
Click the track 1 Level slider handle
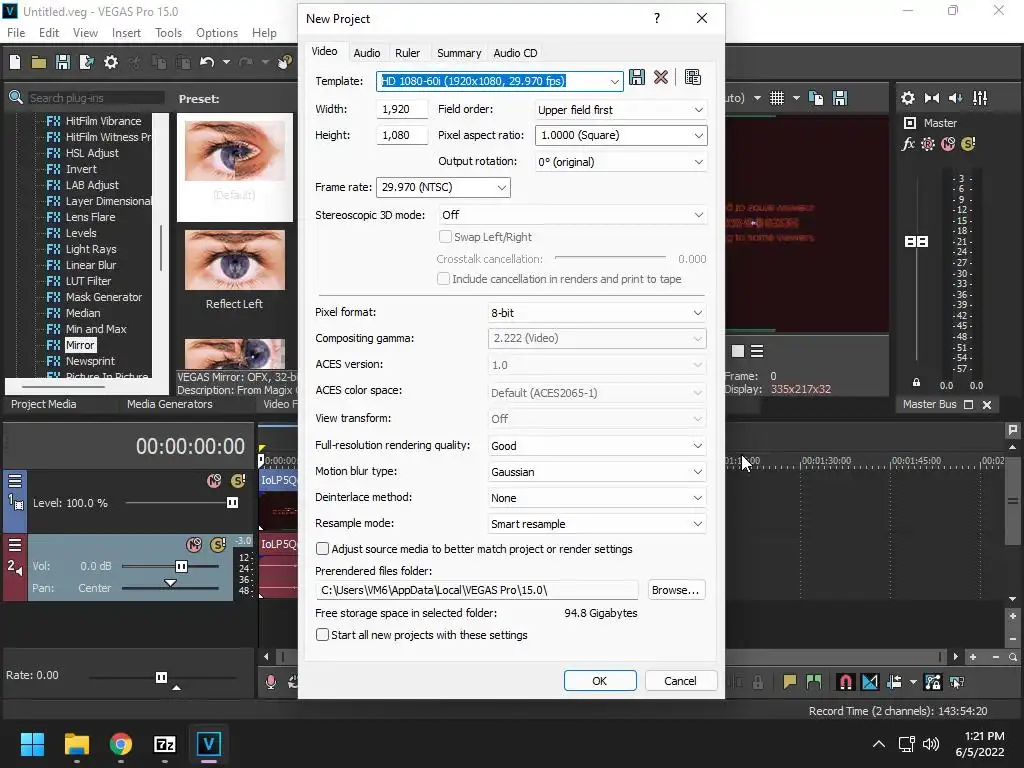point(232,502)
